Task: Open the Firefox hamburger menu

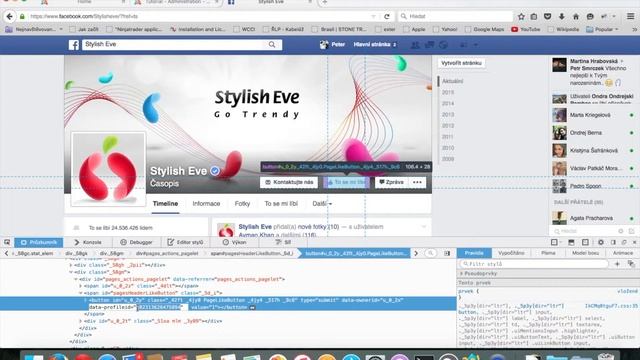Action: 631,16
